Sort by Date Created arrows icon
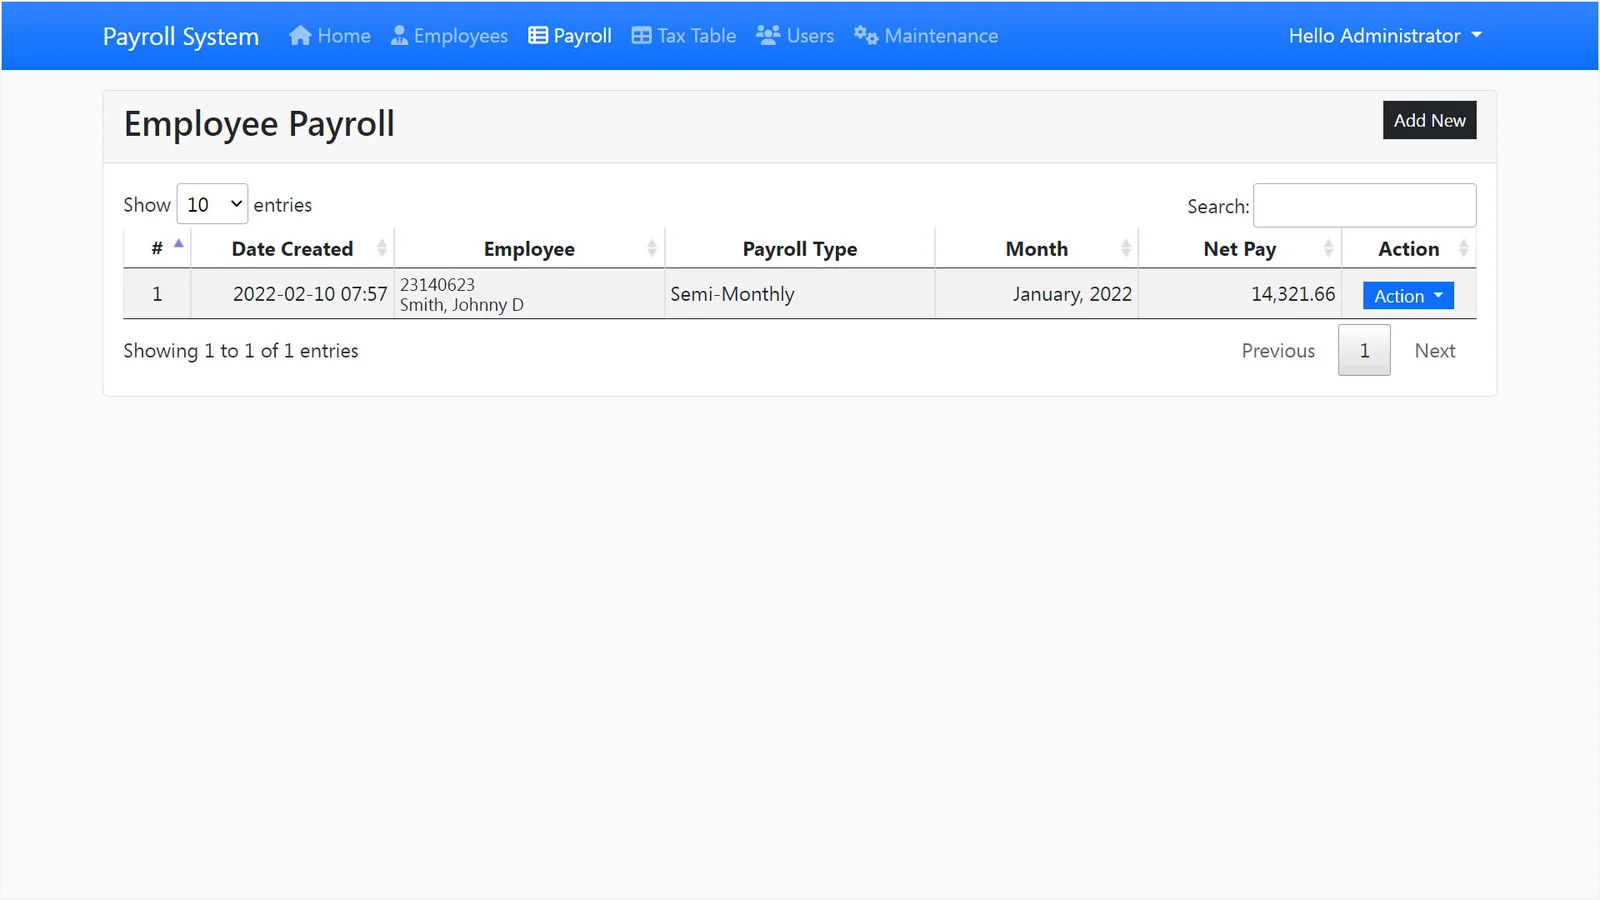 click(382, 248)
